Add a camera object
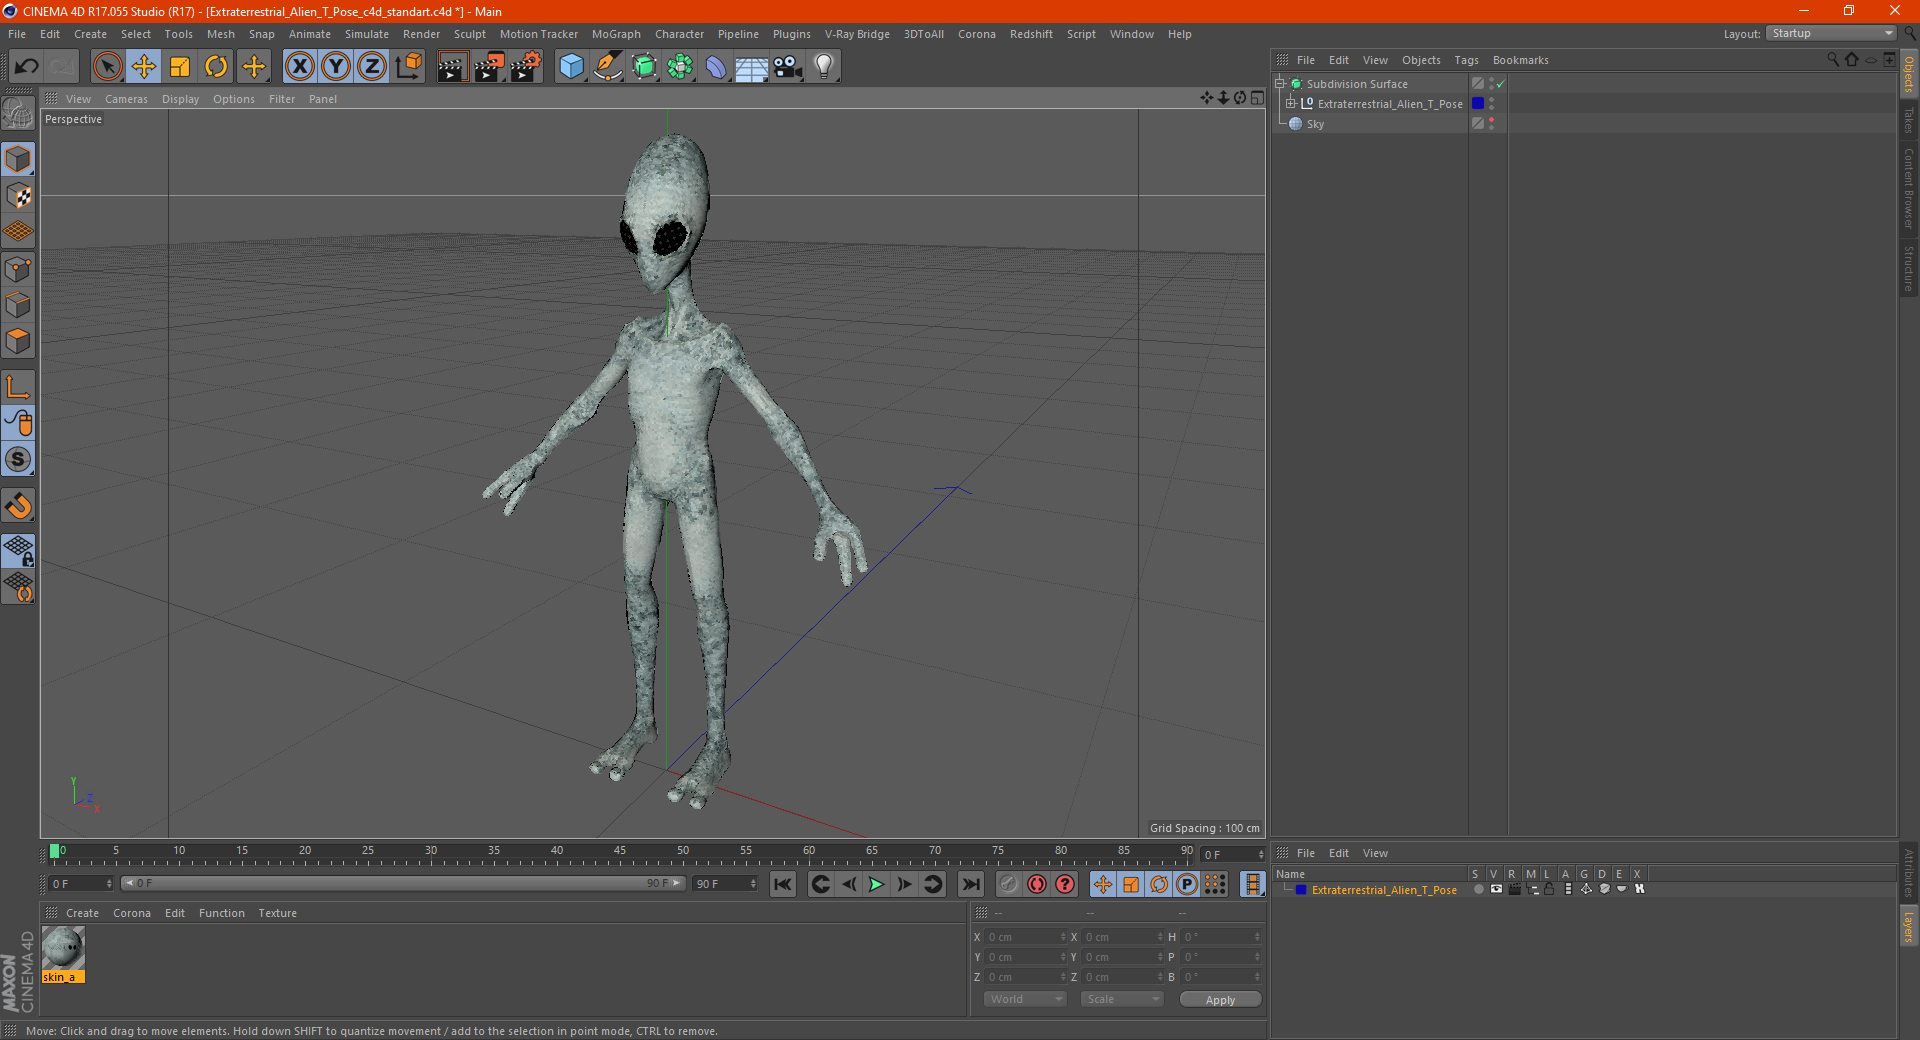The height and width of the screenshot is (1040, 1920). point(788,67)
